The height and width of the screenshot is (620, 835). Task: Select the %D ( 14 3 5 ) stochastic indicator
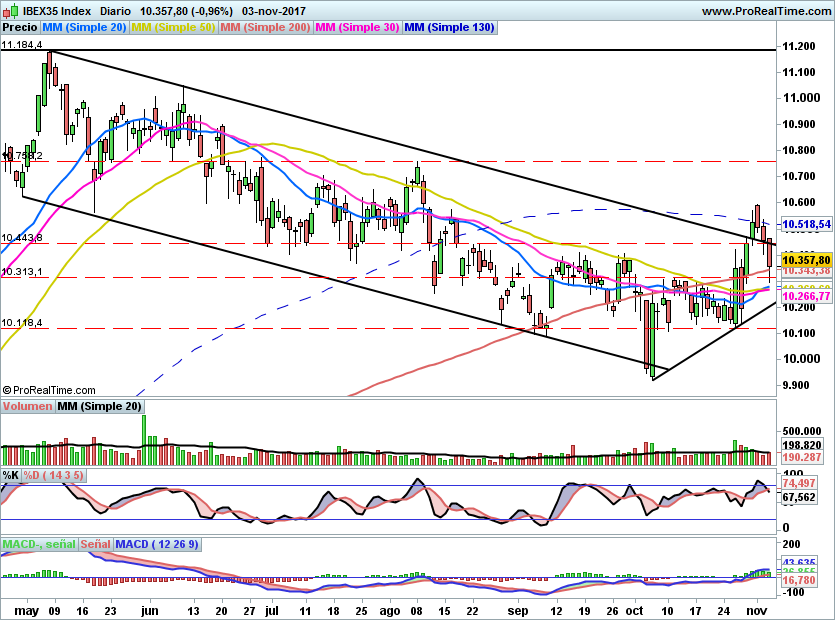point(55,475)
